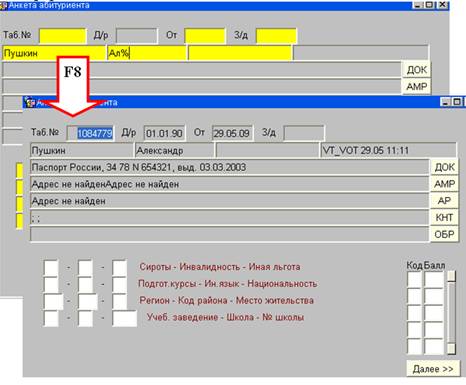Click the contacts row next to КНТ
Image resolution: width=466 pixels, height=385 pixels.
click(x=229, y=218)
